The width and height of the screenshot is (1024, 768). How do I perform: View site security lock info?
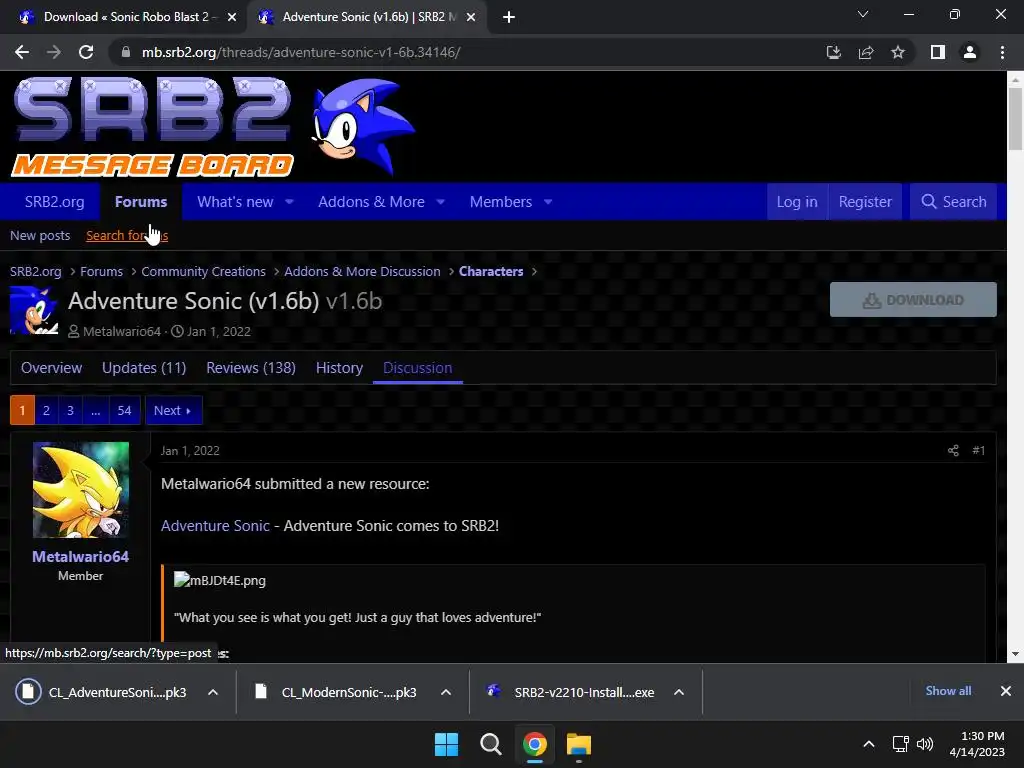click(126, 52)
